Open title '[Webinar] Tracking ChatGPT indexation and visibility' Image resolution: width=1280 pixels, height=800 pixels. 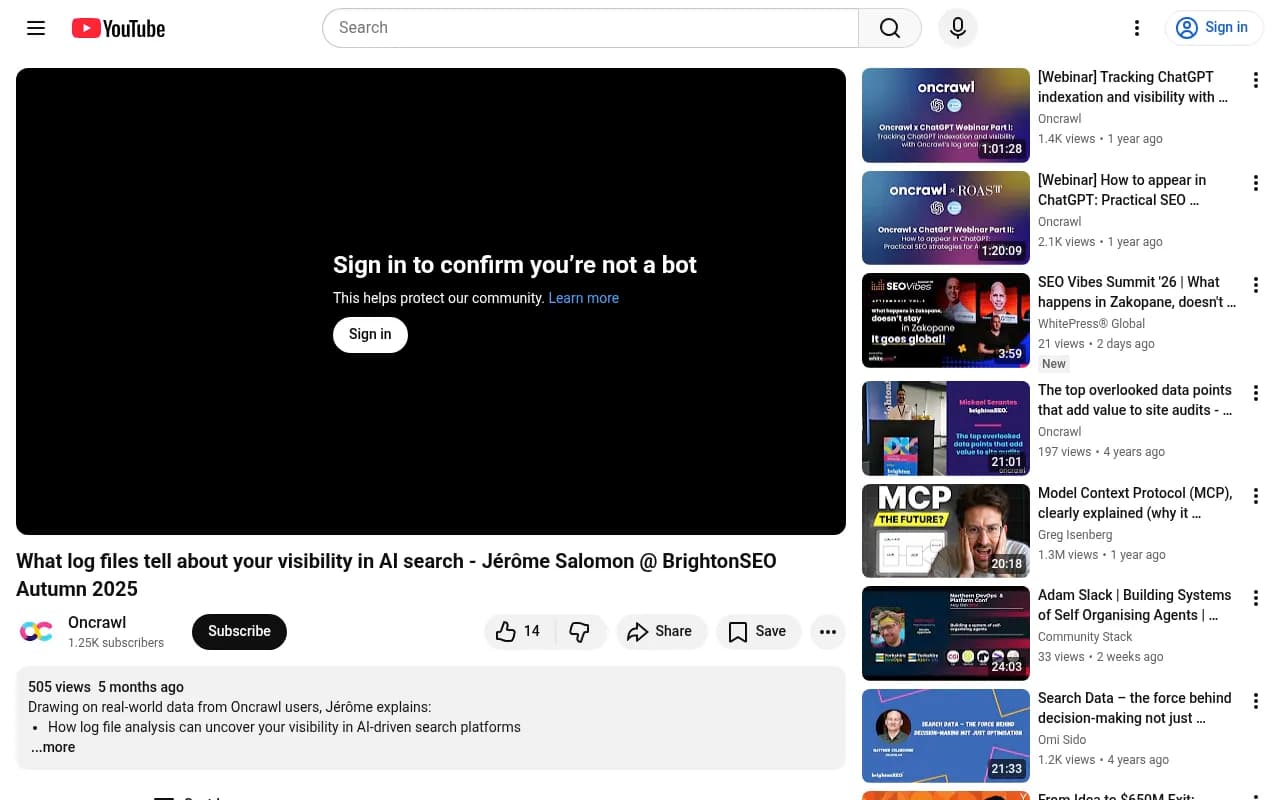(x=1133, y=87)
